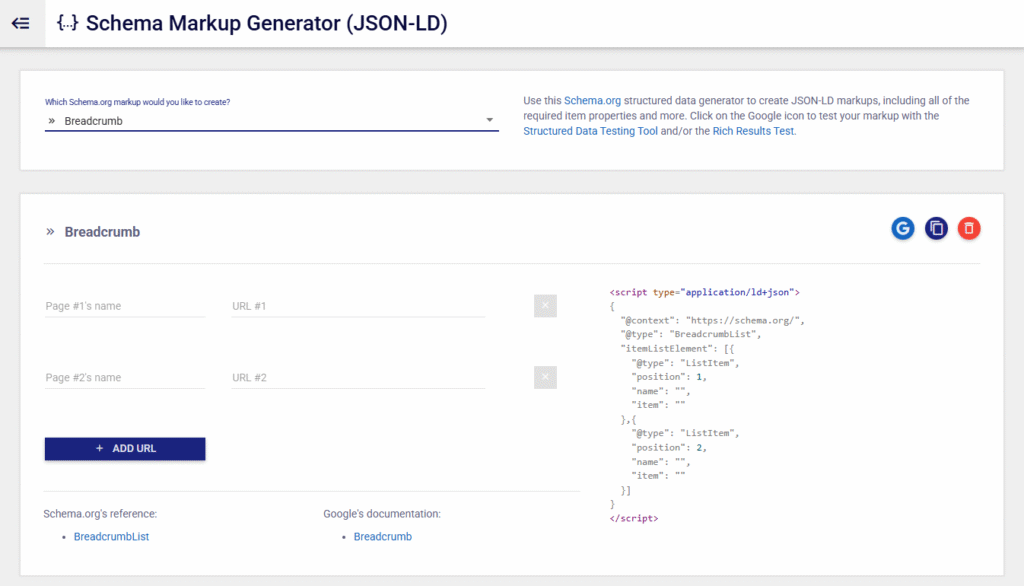Screen dimensions: 1024x586
Task: Open the BreadcrumbList reference link
Action: pyautogui.click(x=111, y=536)
